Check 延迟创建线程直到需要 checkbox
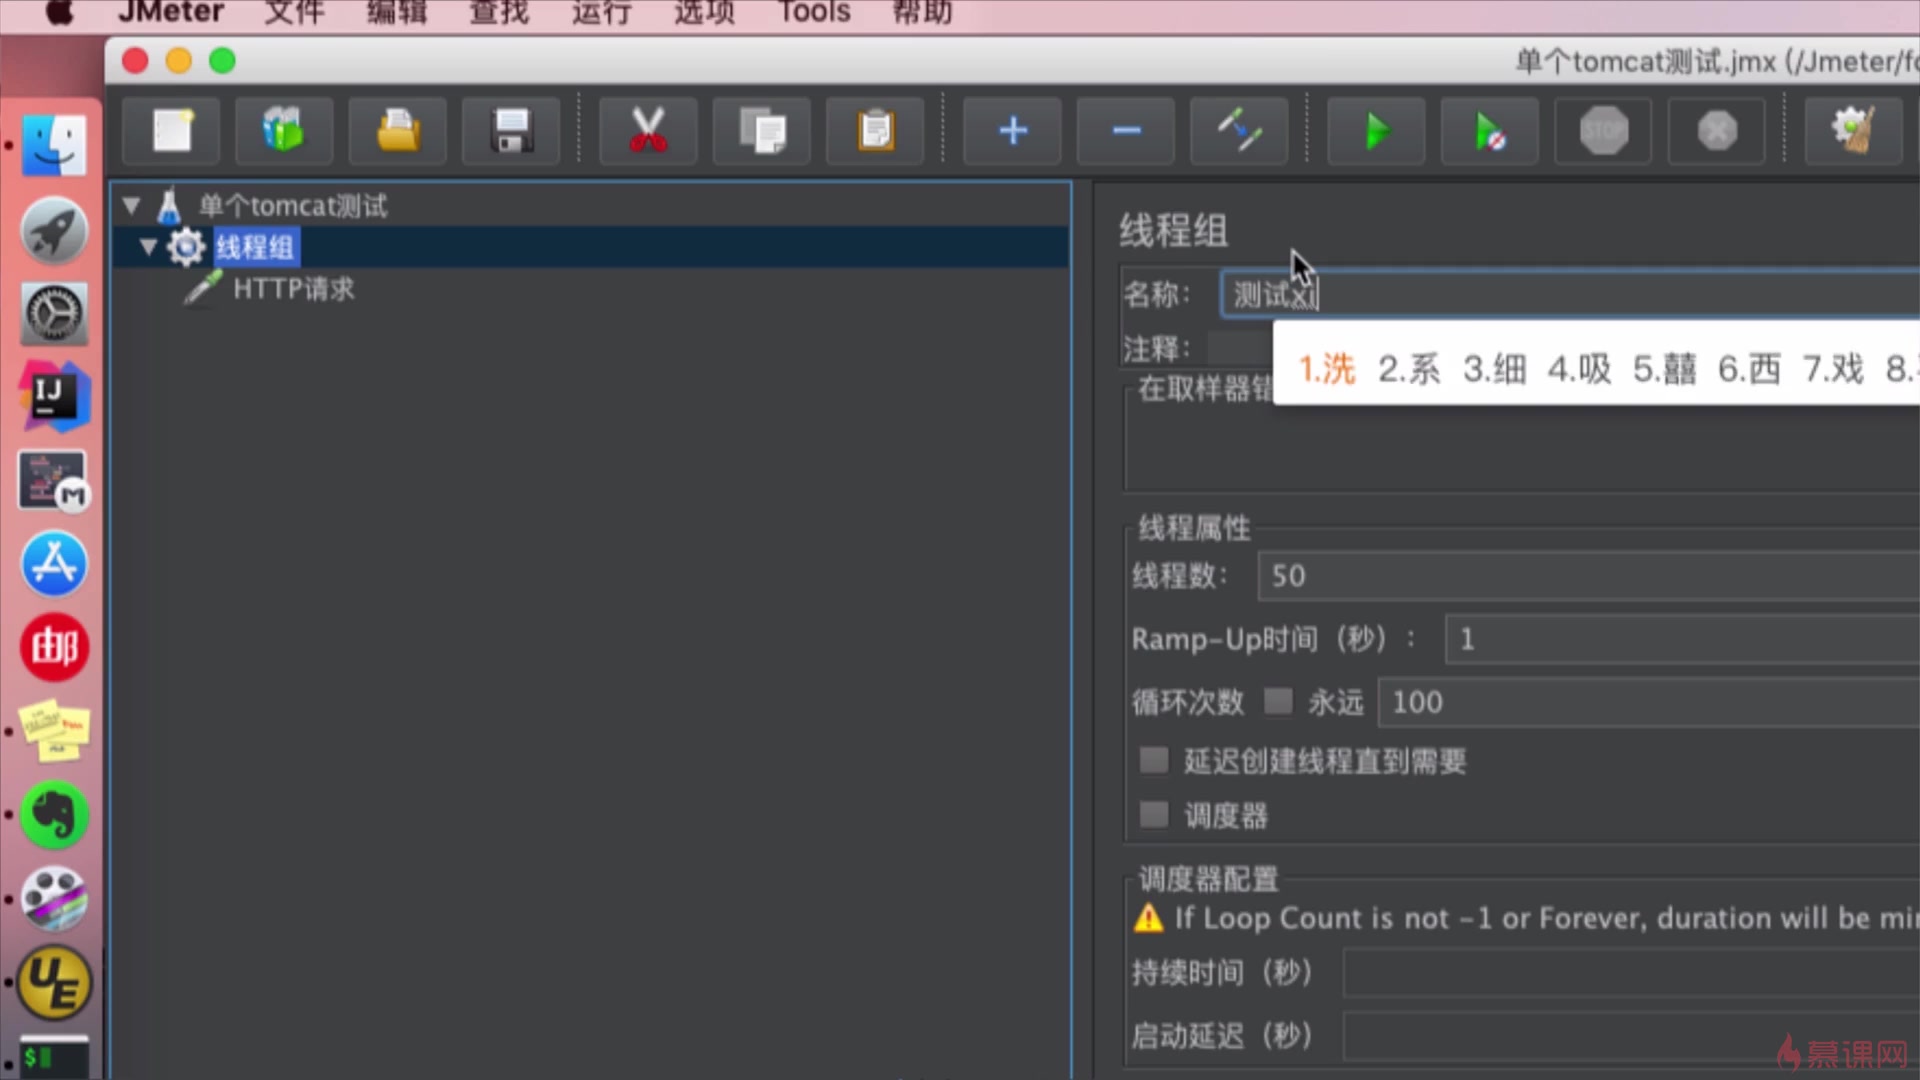 1153,760
